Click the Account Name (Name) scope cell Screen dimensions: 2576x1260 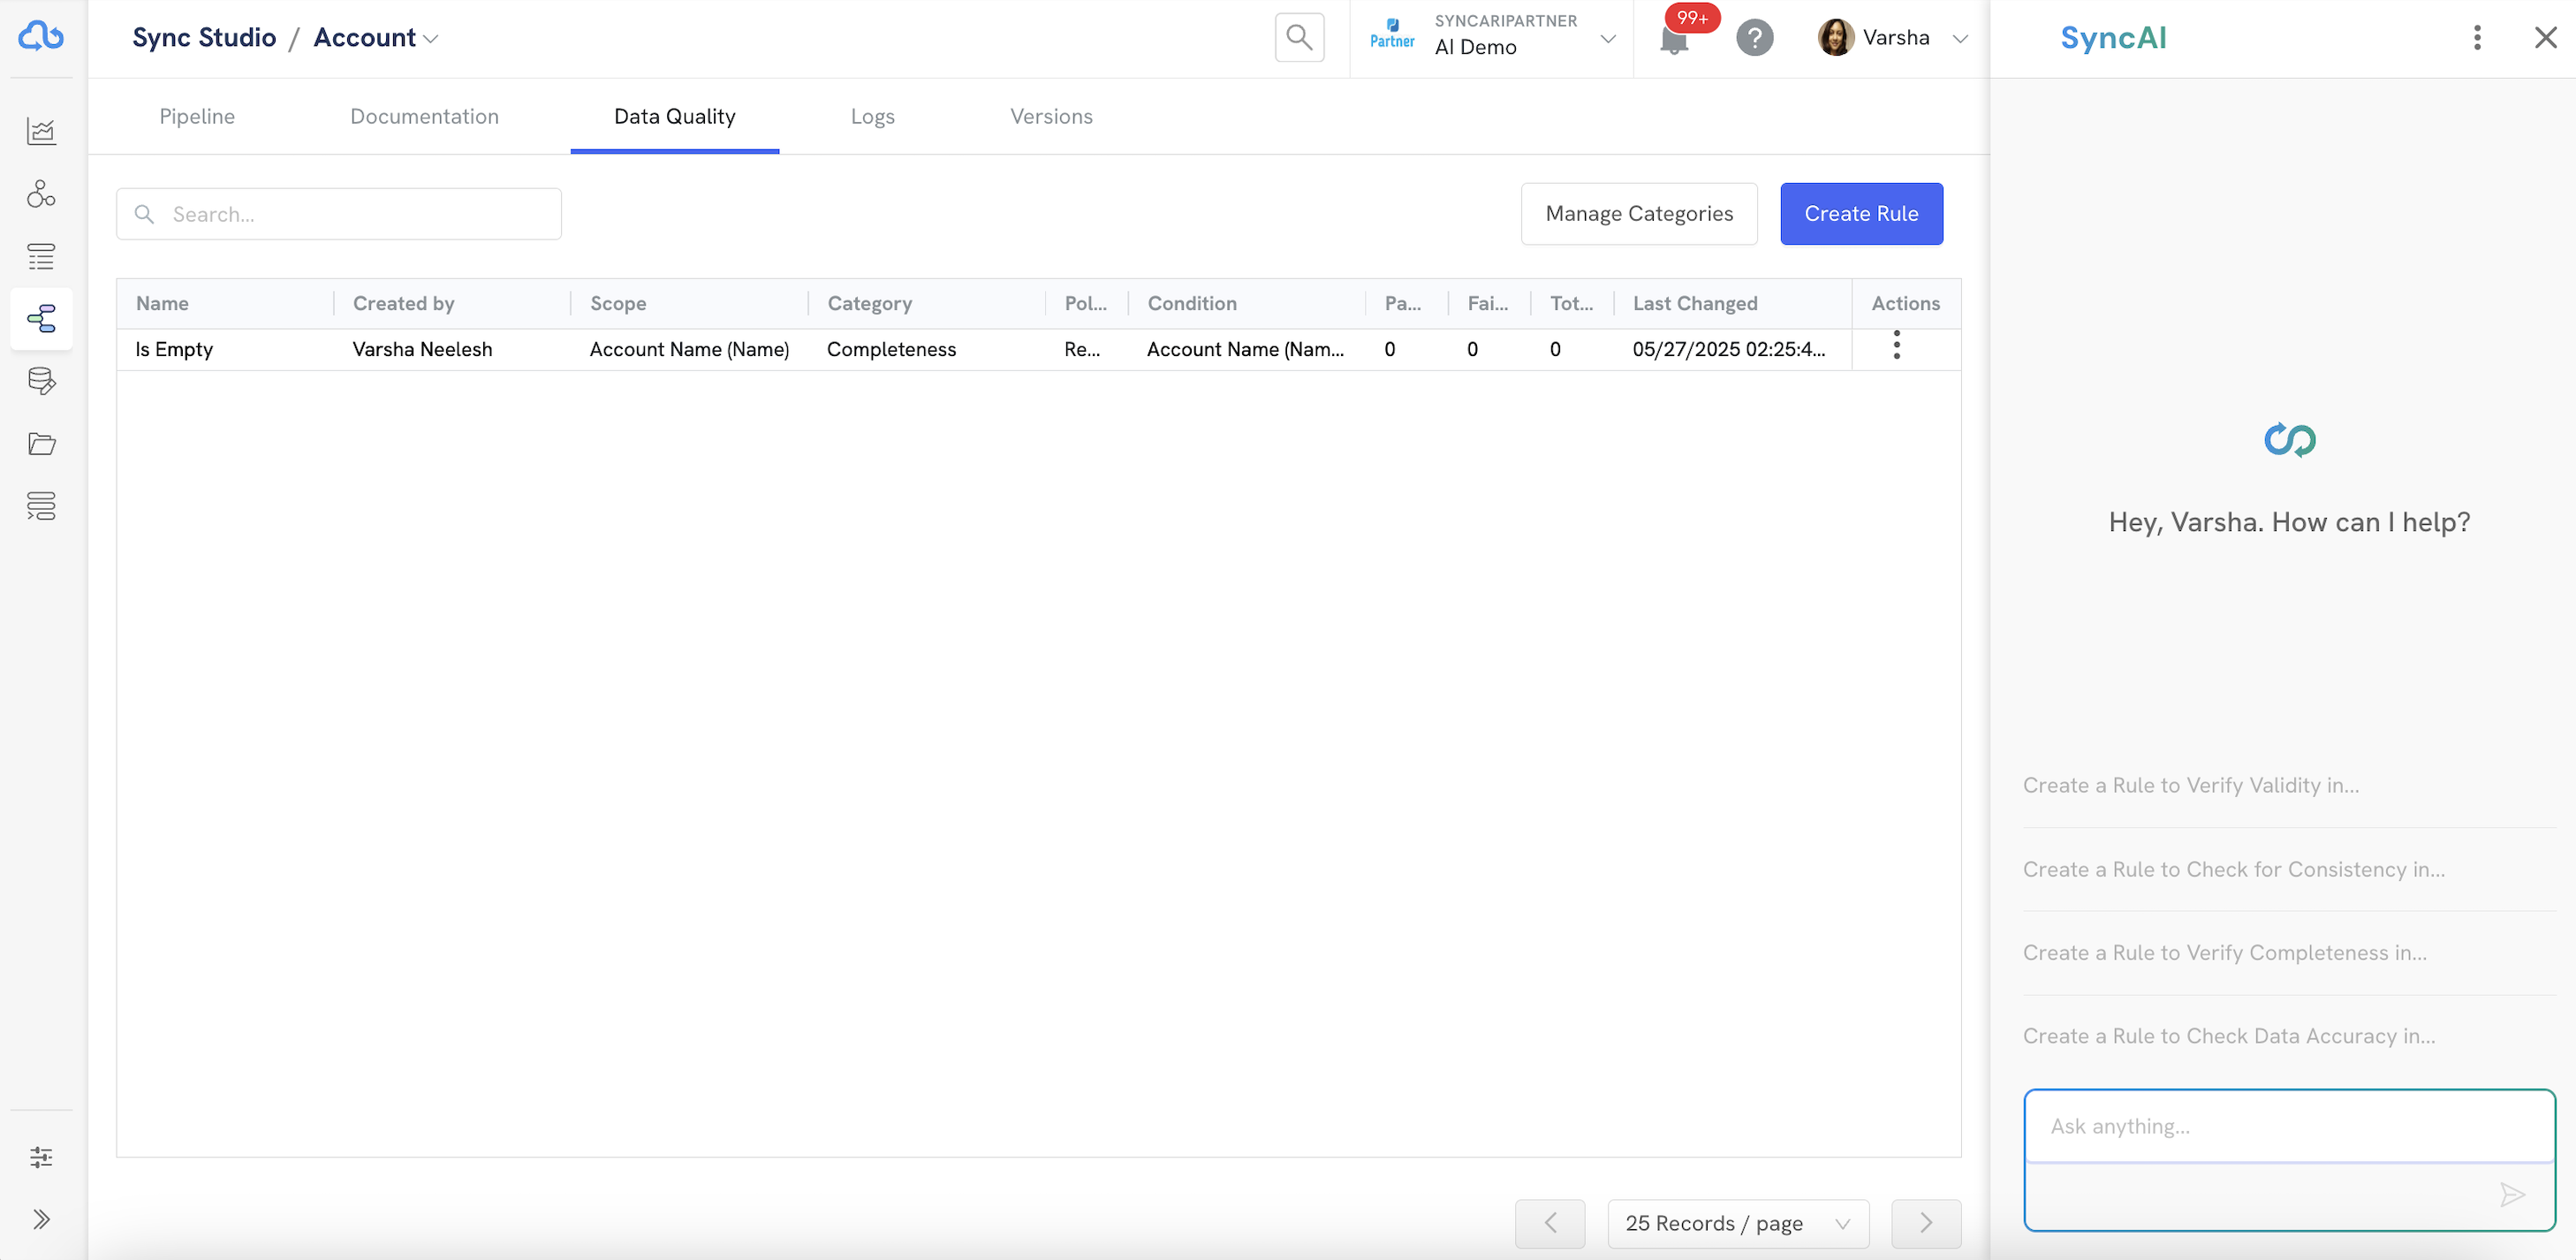(689, 349)
